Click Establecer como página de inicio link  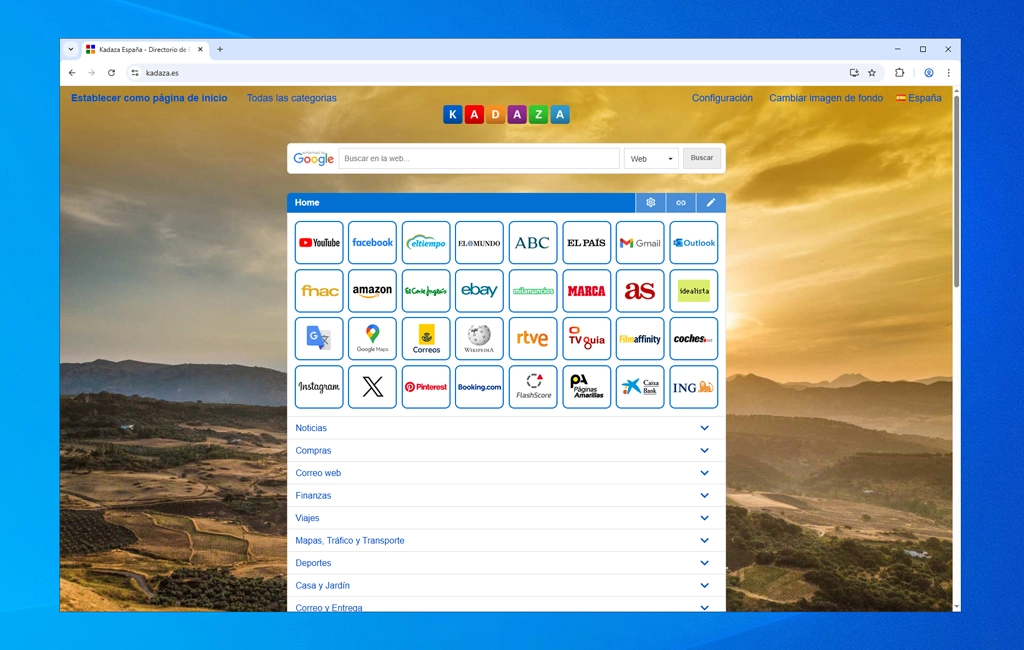[149, 98]
